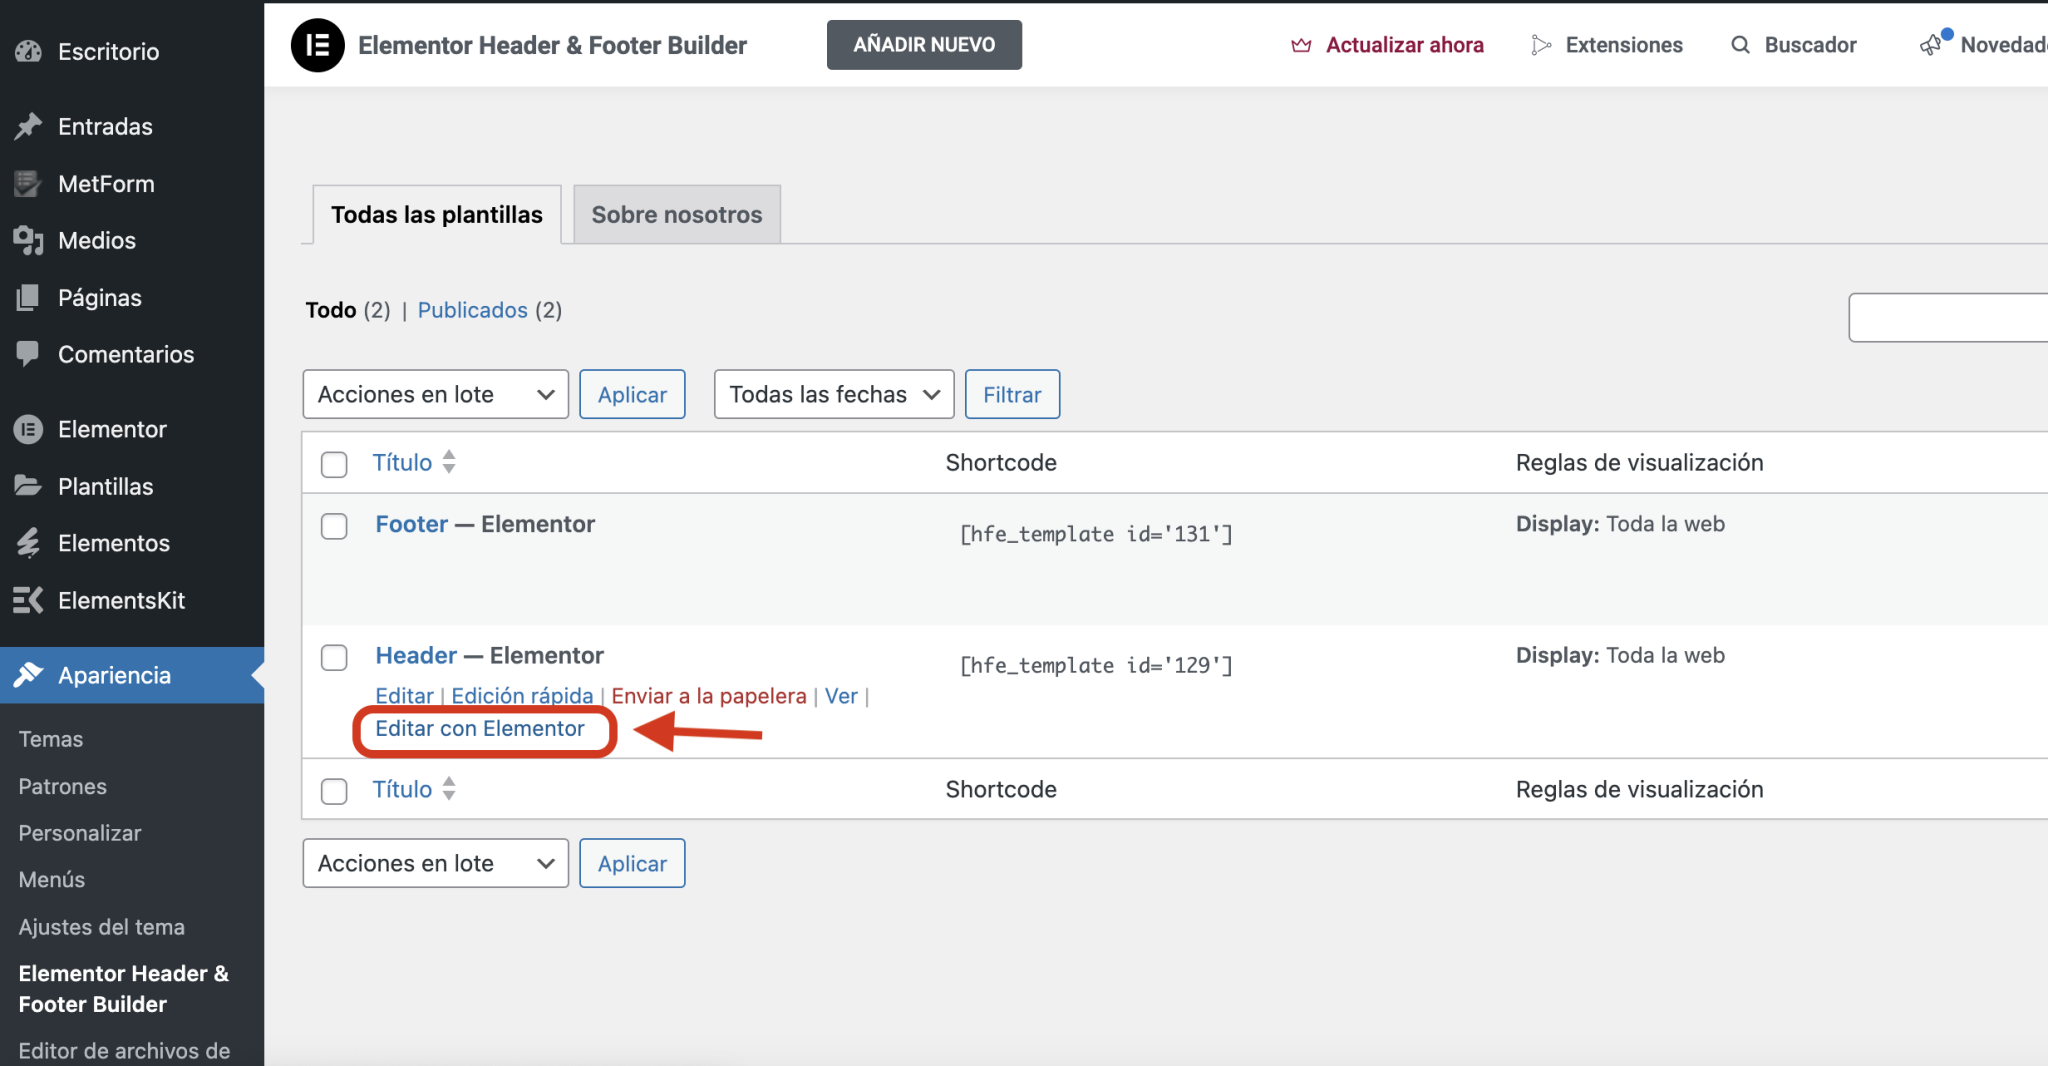Screen dimensions: 2048x1066
Task: Switch to the Sobre nosotros tab
Action: click(676, 213)
